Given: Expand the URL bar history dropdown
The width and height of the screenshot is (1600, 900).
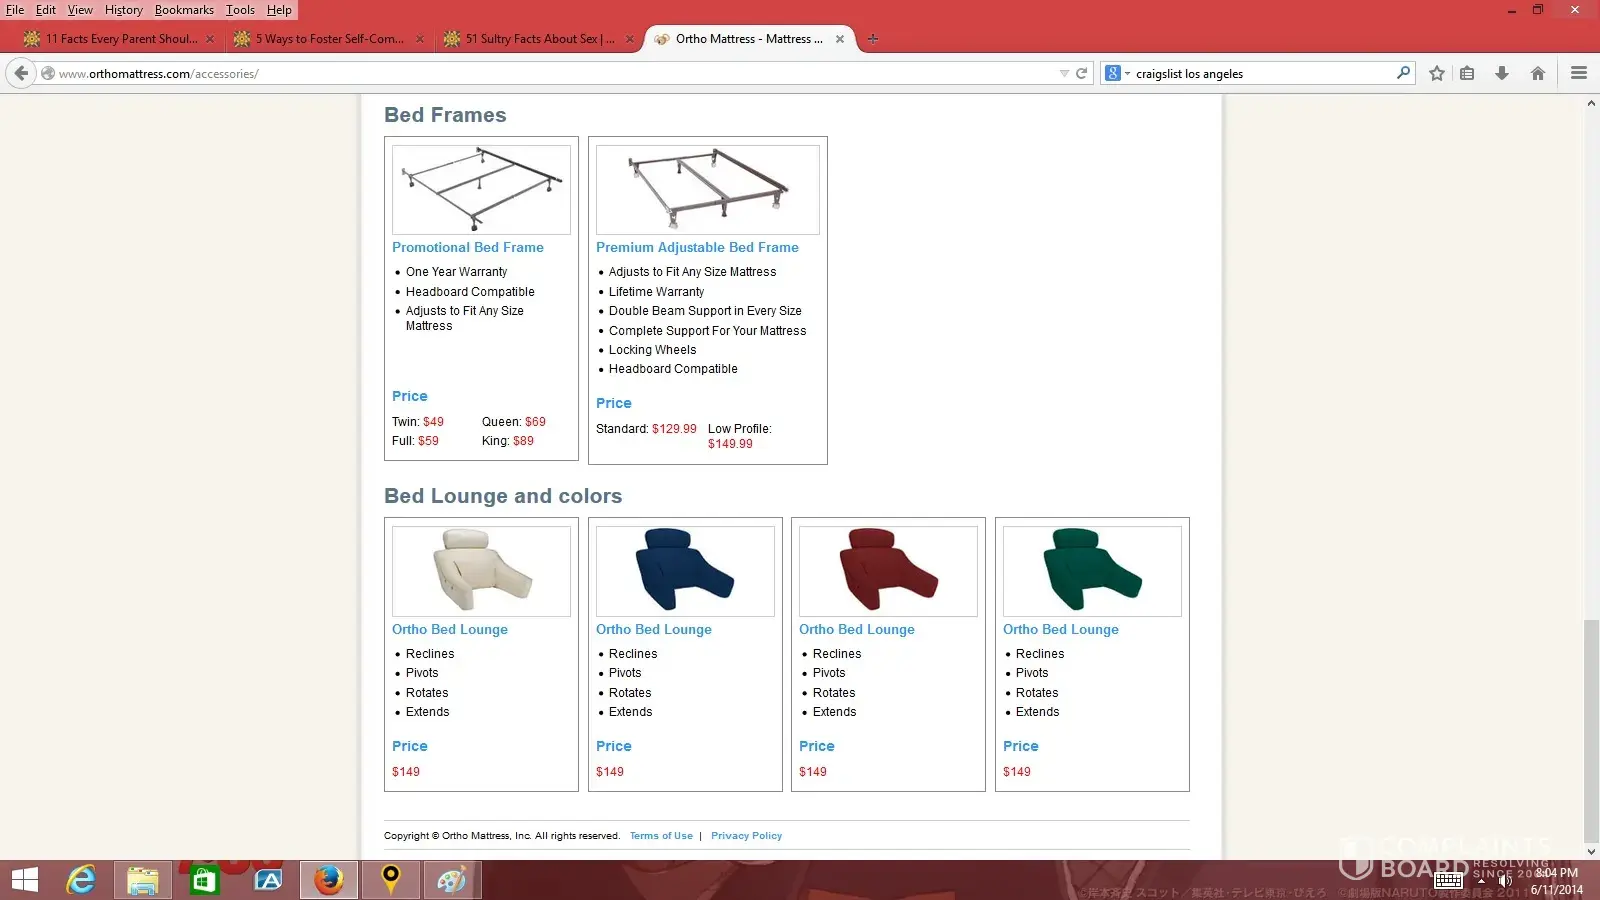Looking at the screenshot, I should tap(1064, 73).
